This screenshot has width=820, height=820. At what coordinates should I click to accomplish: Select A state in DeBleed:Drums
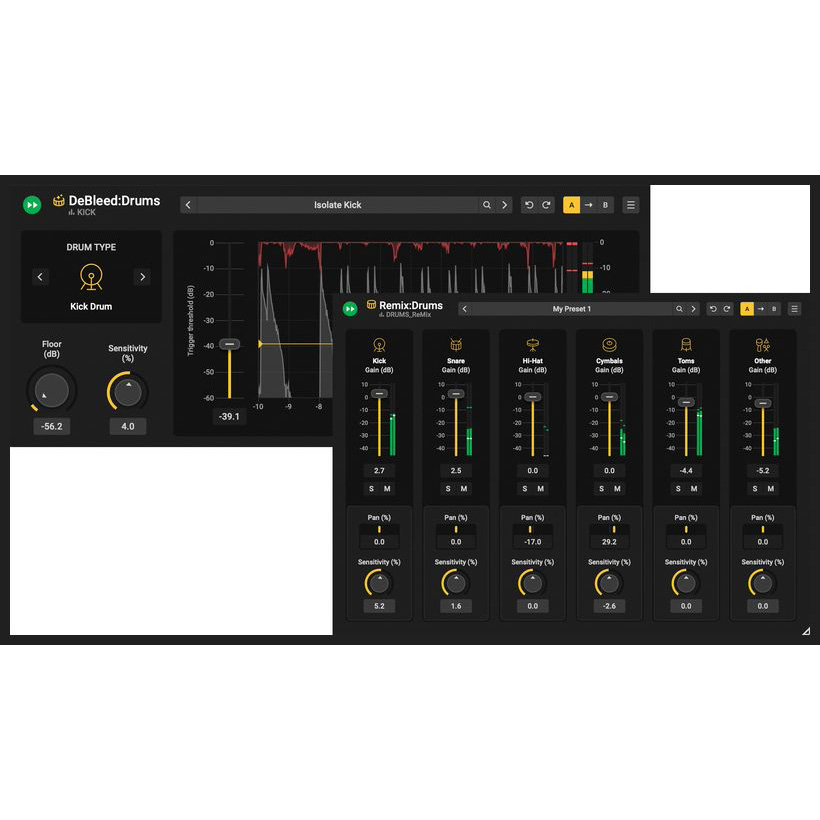point(571,205)
